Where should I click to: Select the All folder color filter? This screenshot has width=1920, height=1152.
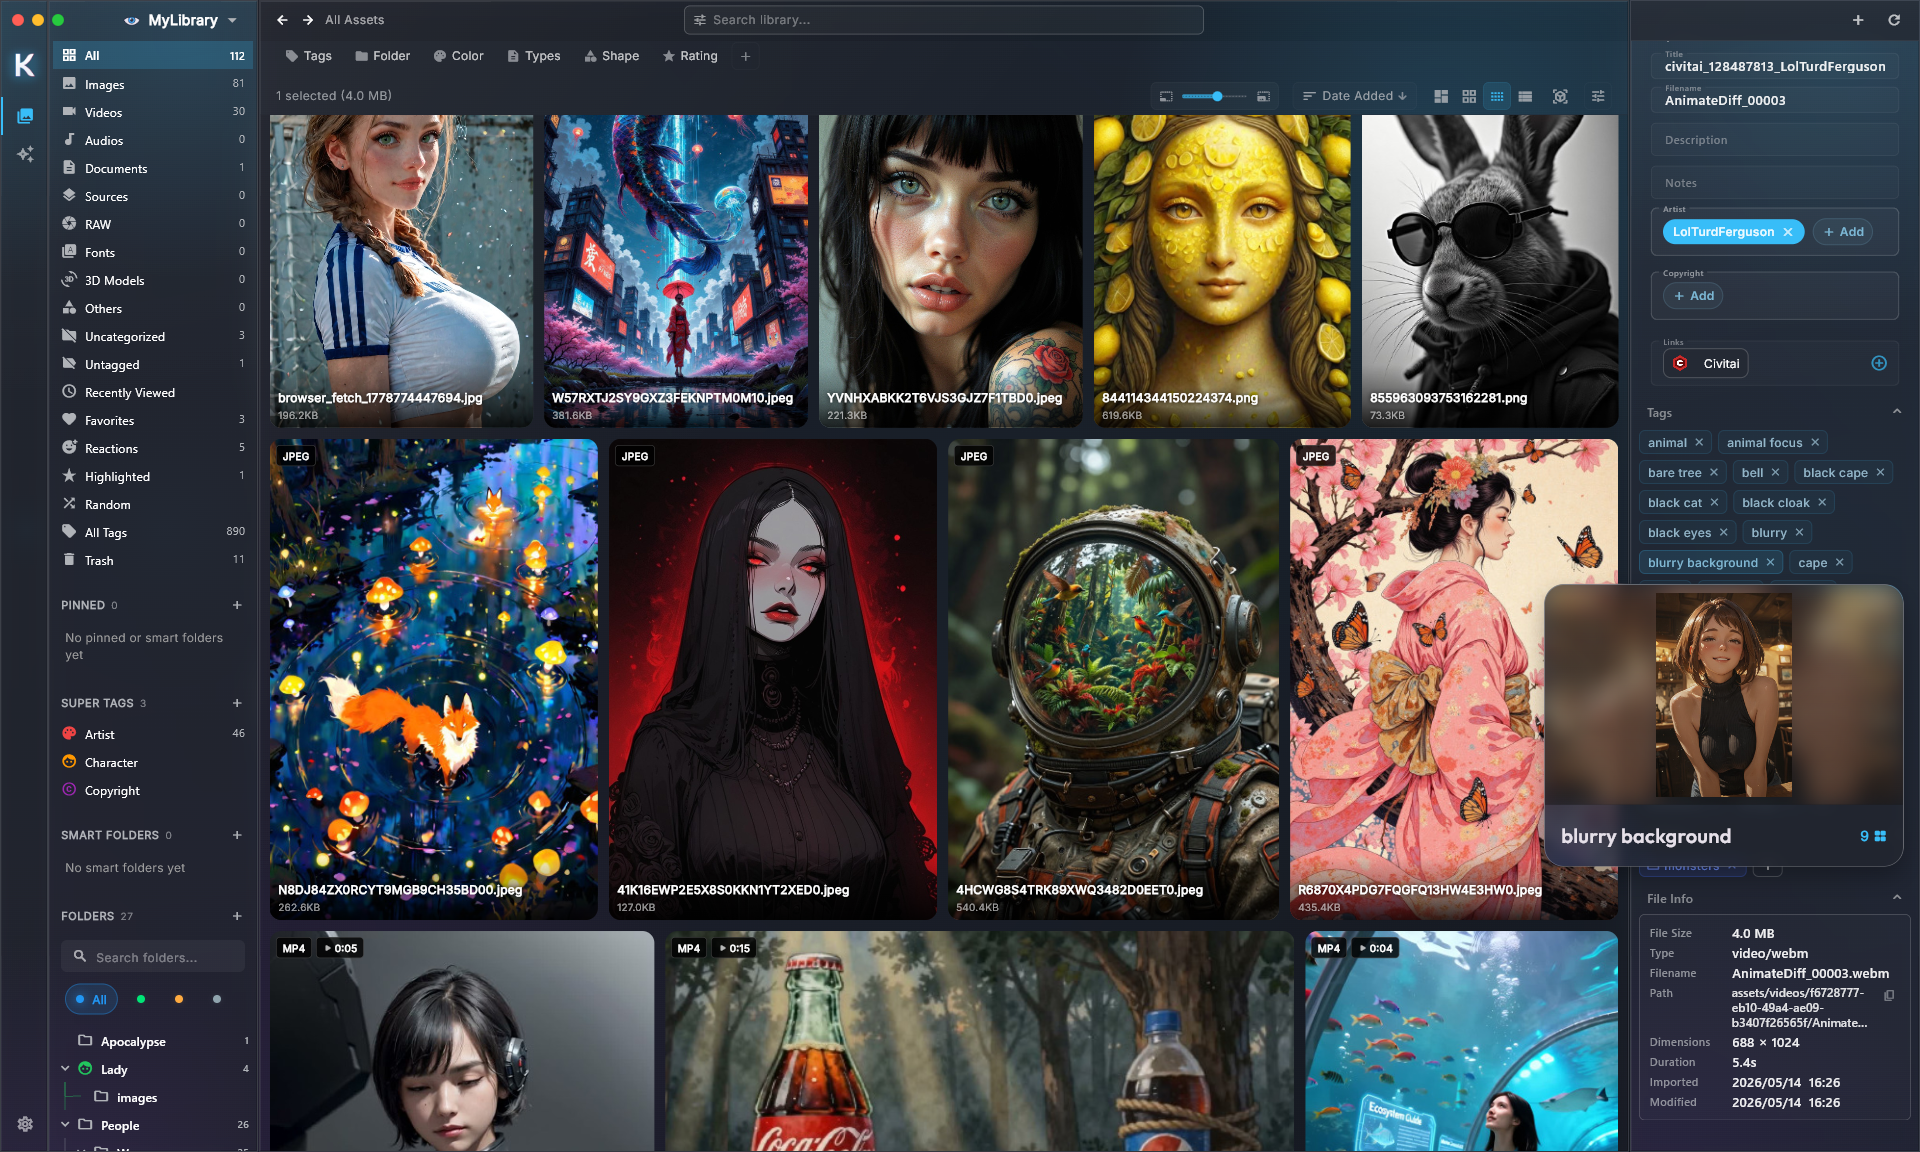pos(91,999)
